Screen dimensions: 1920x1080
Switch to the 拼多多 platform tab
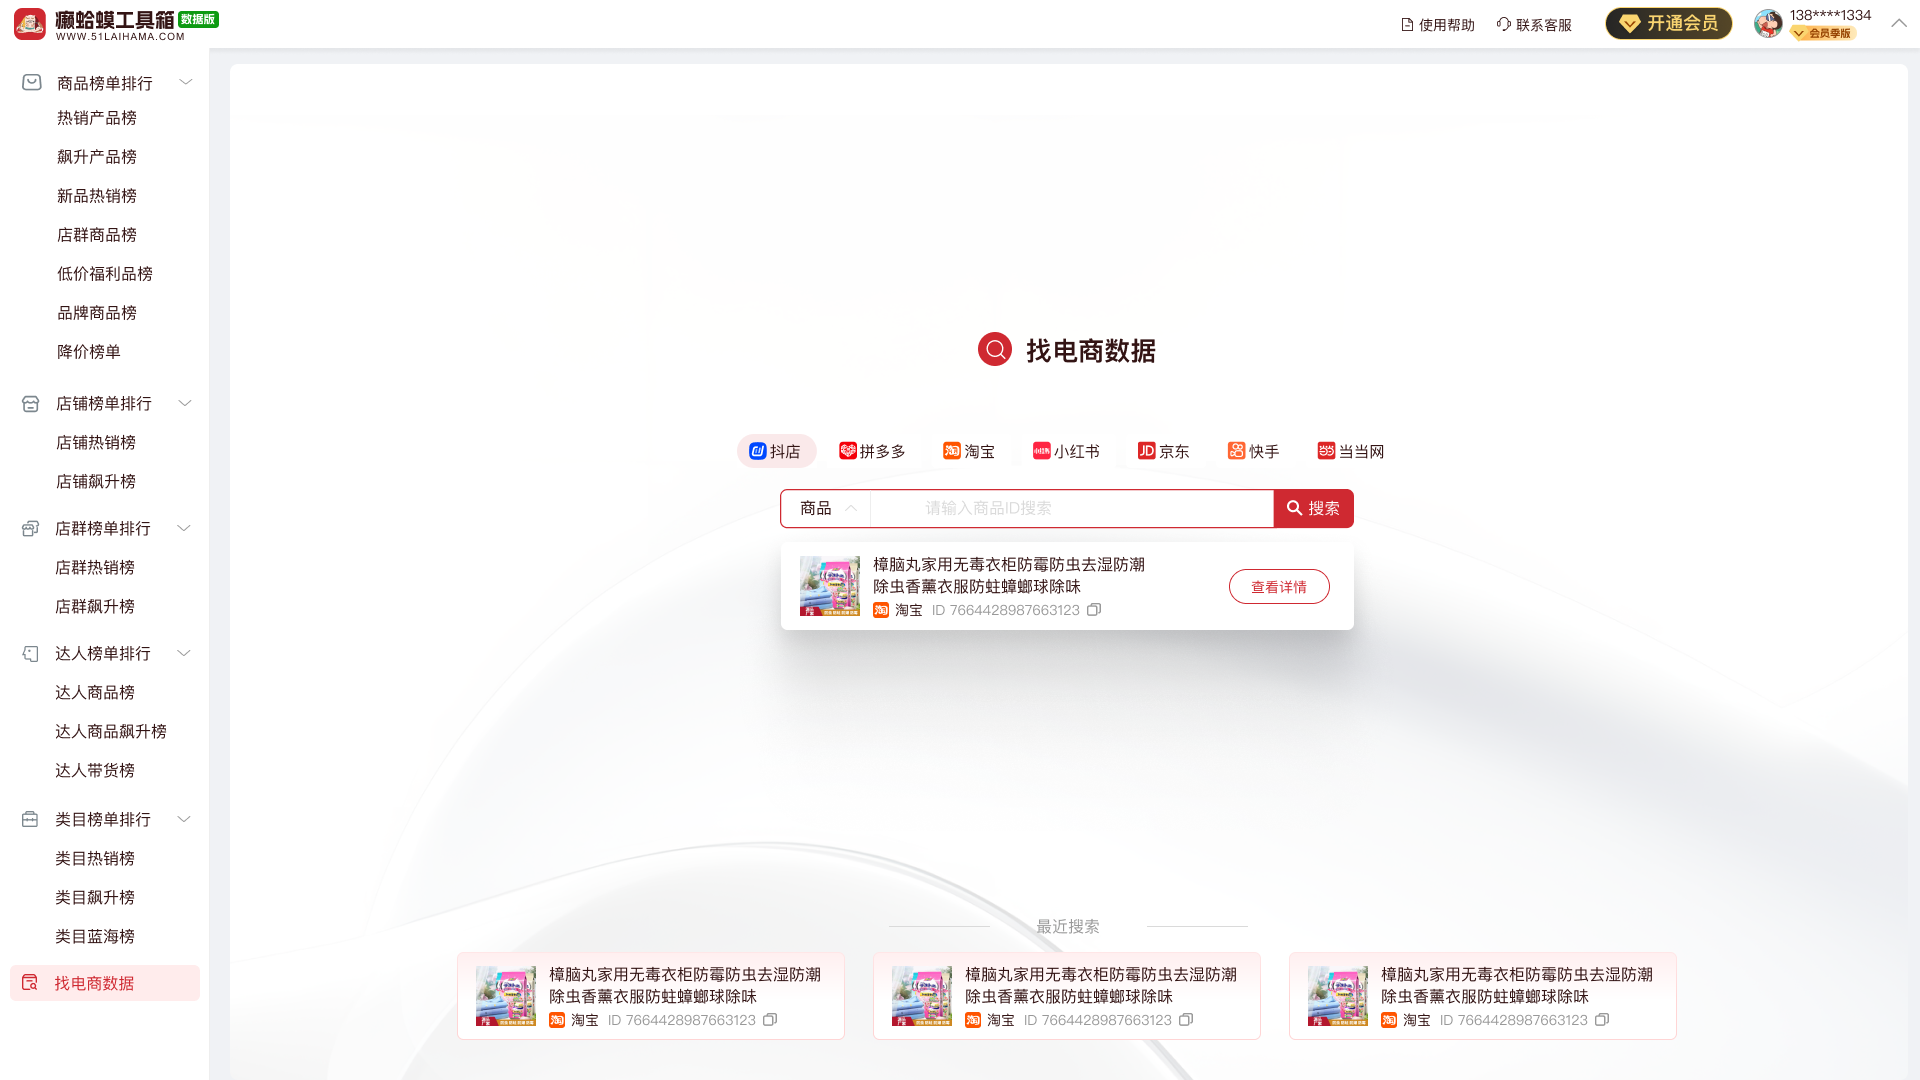(872, 451)
